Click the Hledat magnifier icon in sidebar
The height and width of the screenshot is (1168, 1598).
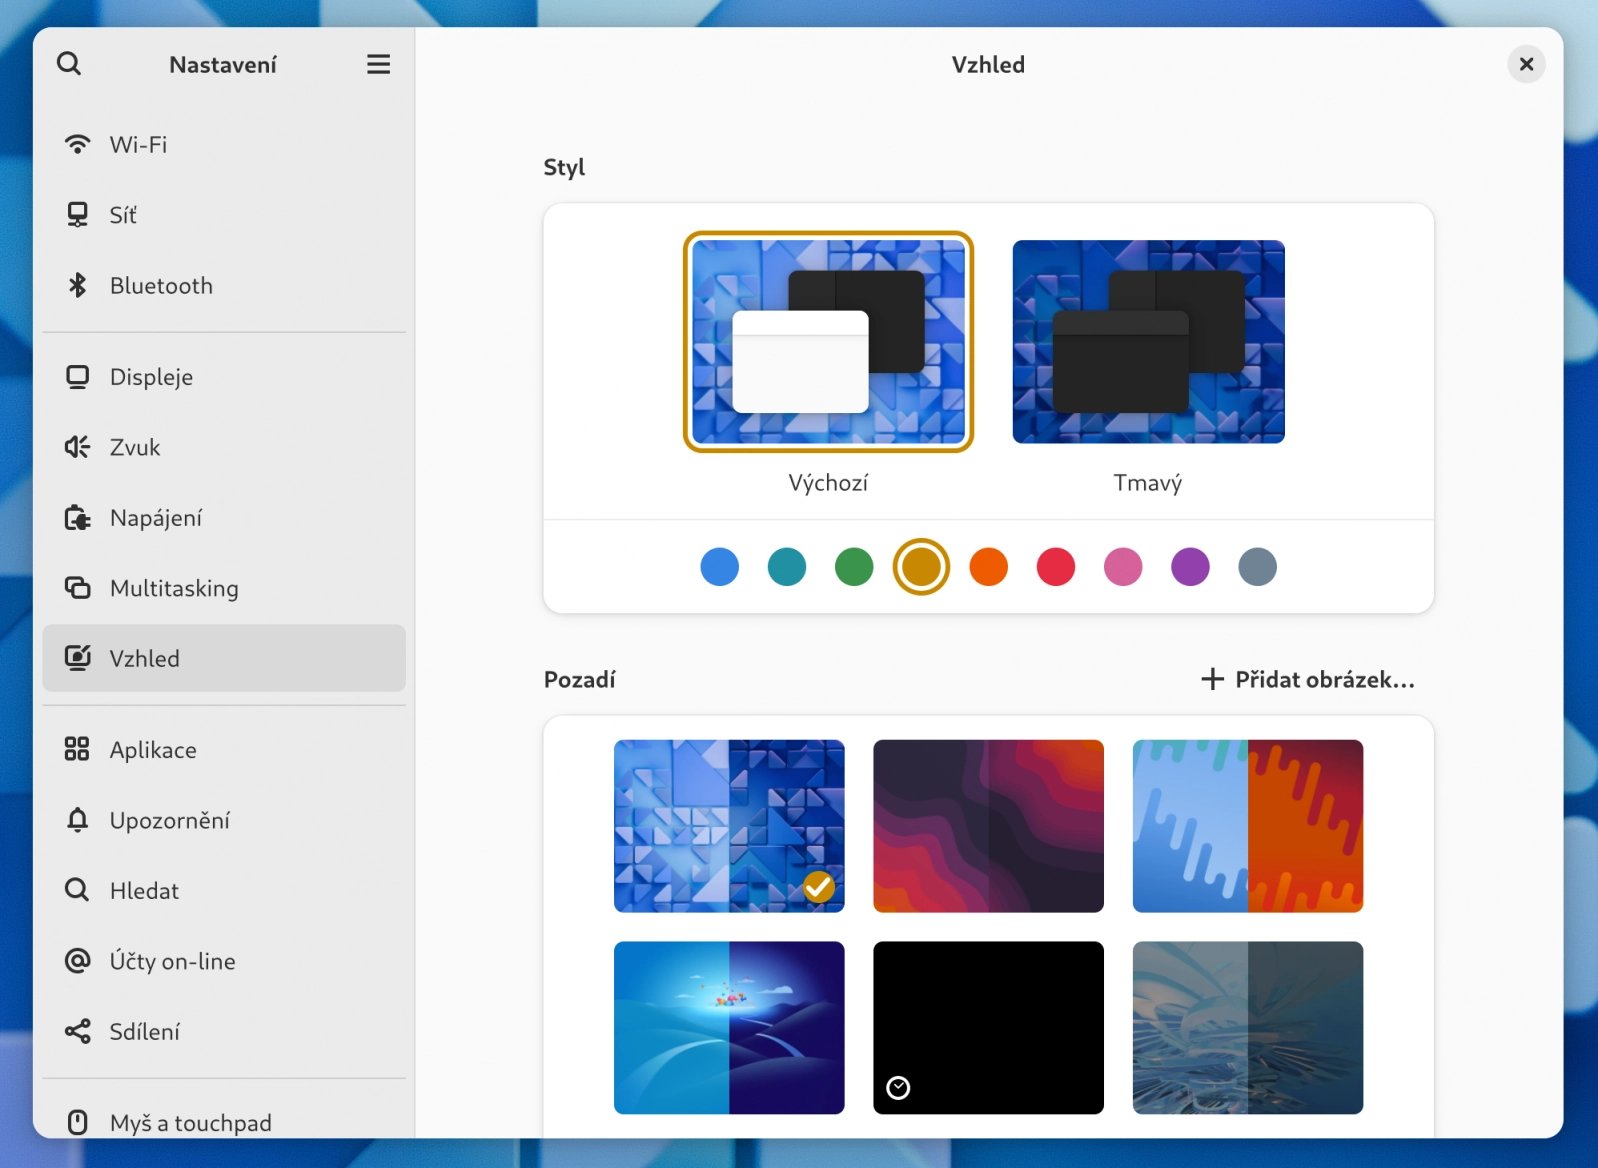click(x=77, y=890)
